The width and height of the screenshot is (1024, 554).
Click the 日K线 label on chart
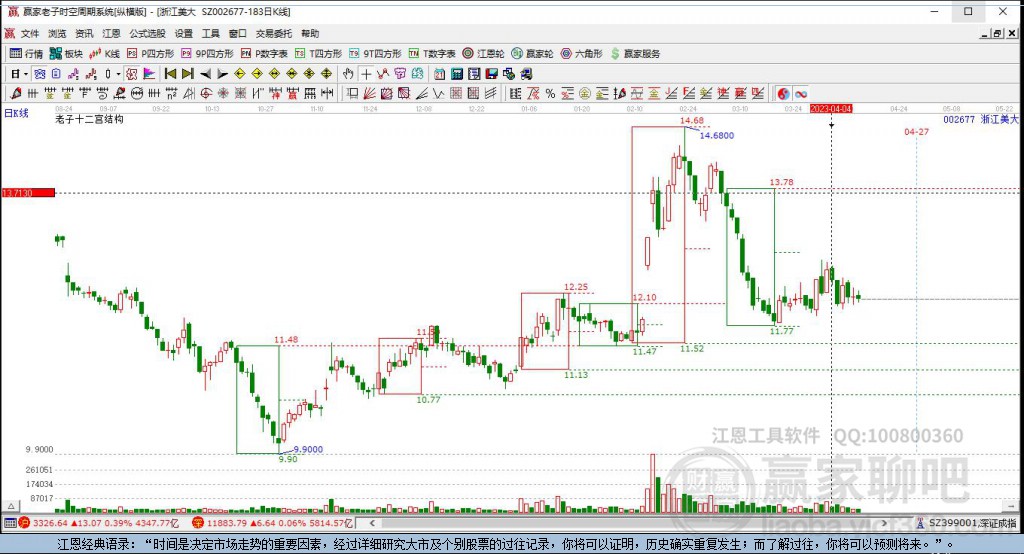(16, 113)
